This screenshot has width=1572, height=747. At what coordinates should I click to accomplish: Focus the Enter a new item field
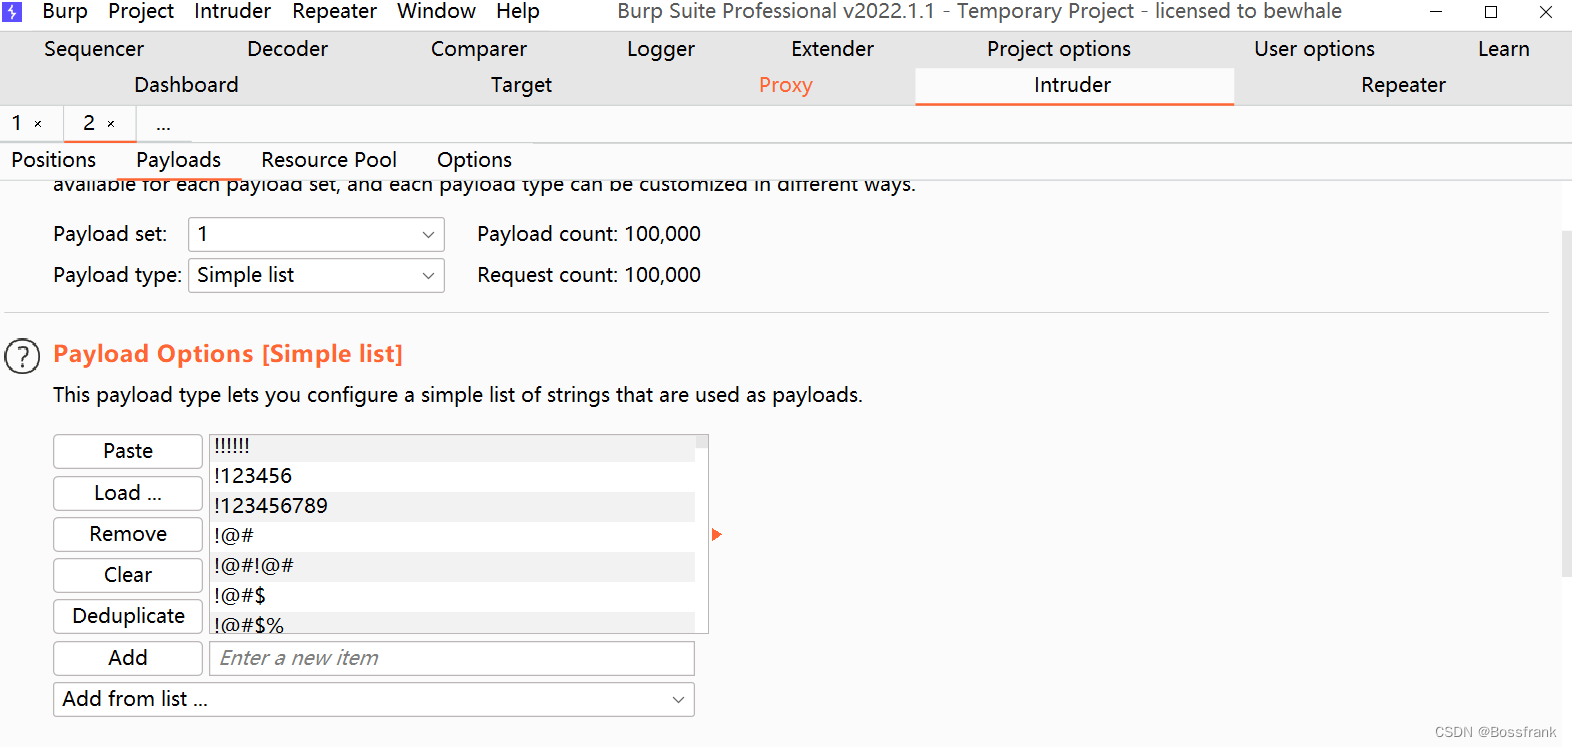(452, 658)
